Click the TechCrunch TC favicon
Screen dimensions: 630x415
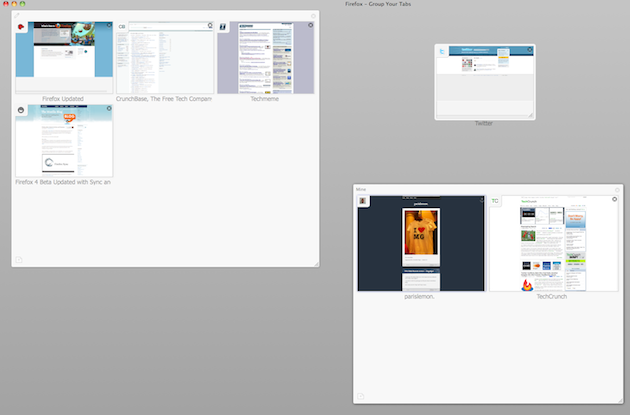[x=494, y=201]
